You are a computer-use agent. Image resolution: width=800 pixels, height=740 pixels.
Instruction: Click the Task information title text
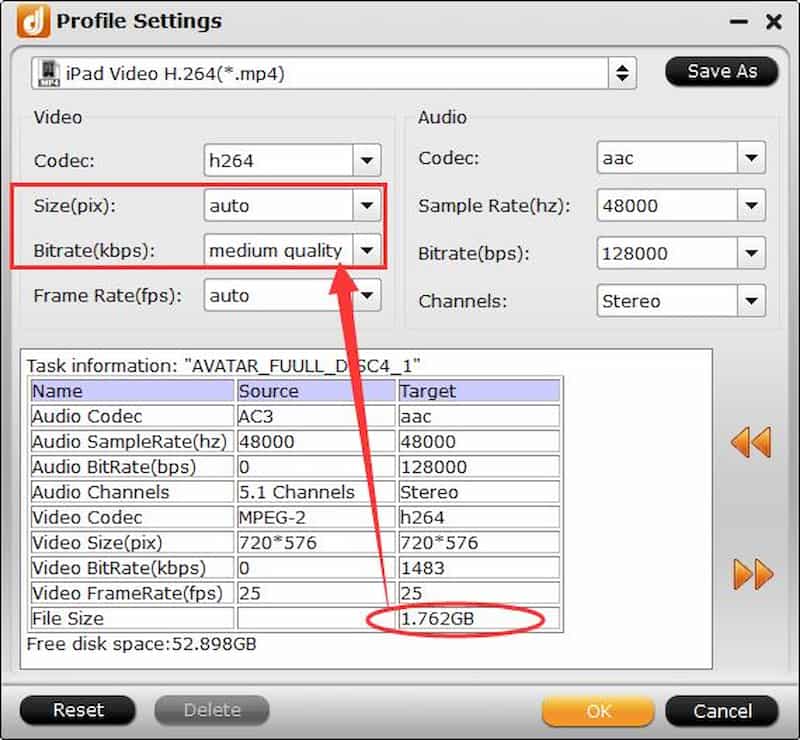click(223, 366)
